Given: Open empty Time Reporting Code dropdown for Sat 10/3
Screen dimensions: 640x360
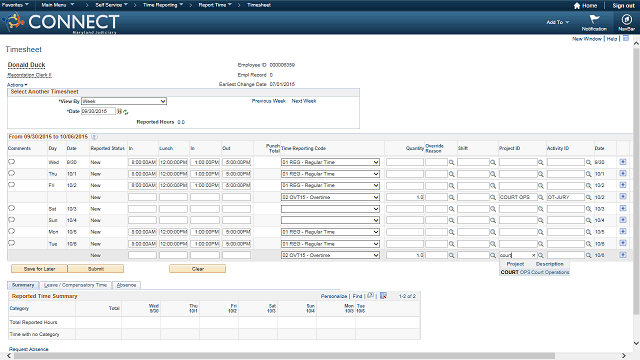Looking at the screenshot, I should pos(330,209).
